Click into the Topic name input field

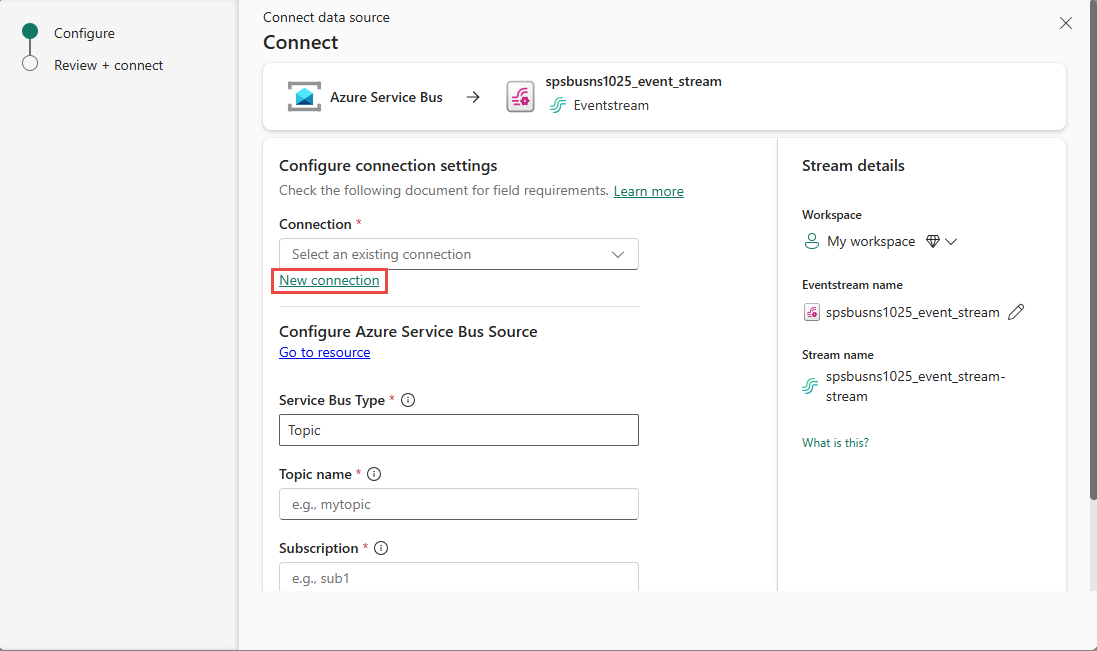(x=458, y=504)
